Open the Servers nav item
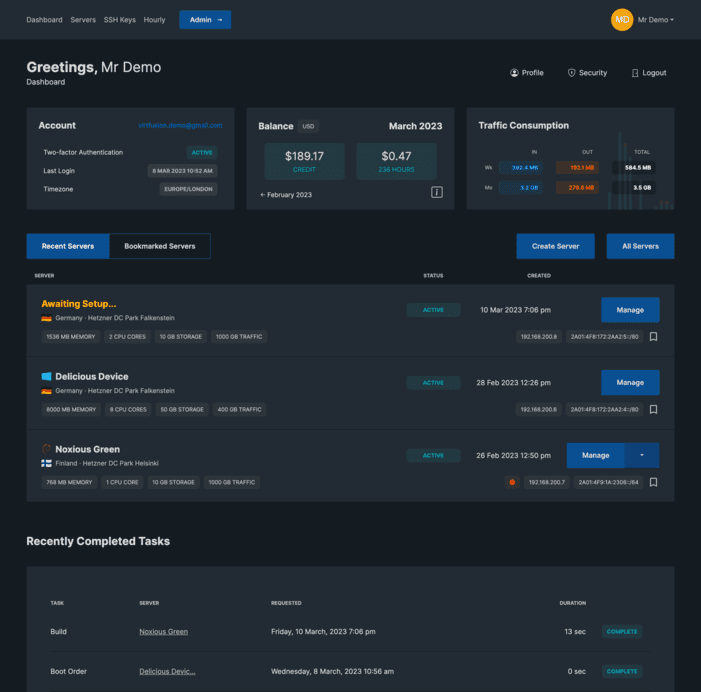701x692 pixels. point(83,20)
